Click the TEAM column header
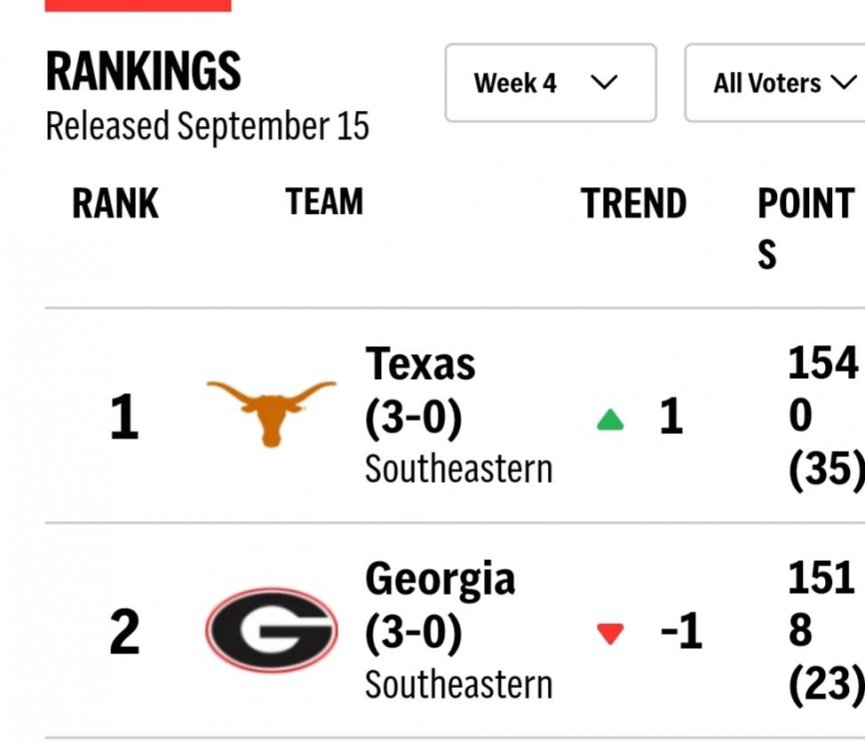Viewport: 865px width, 750px height. 324,202
